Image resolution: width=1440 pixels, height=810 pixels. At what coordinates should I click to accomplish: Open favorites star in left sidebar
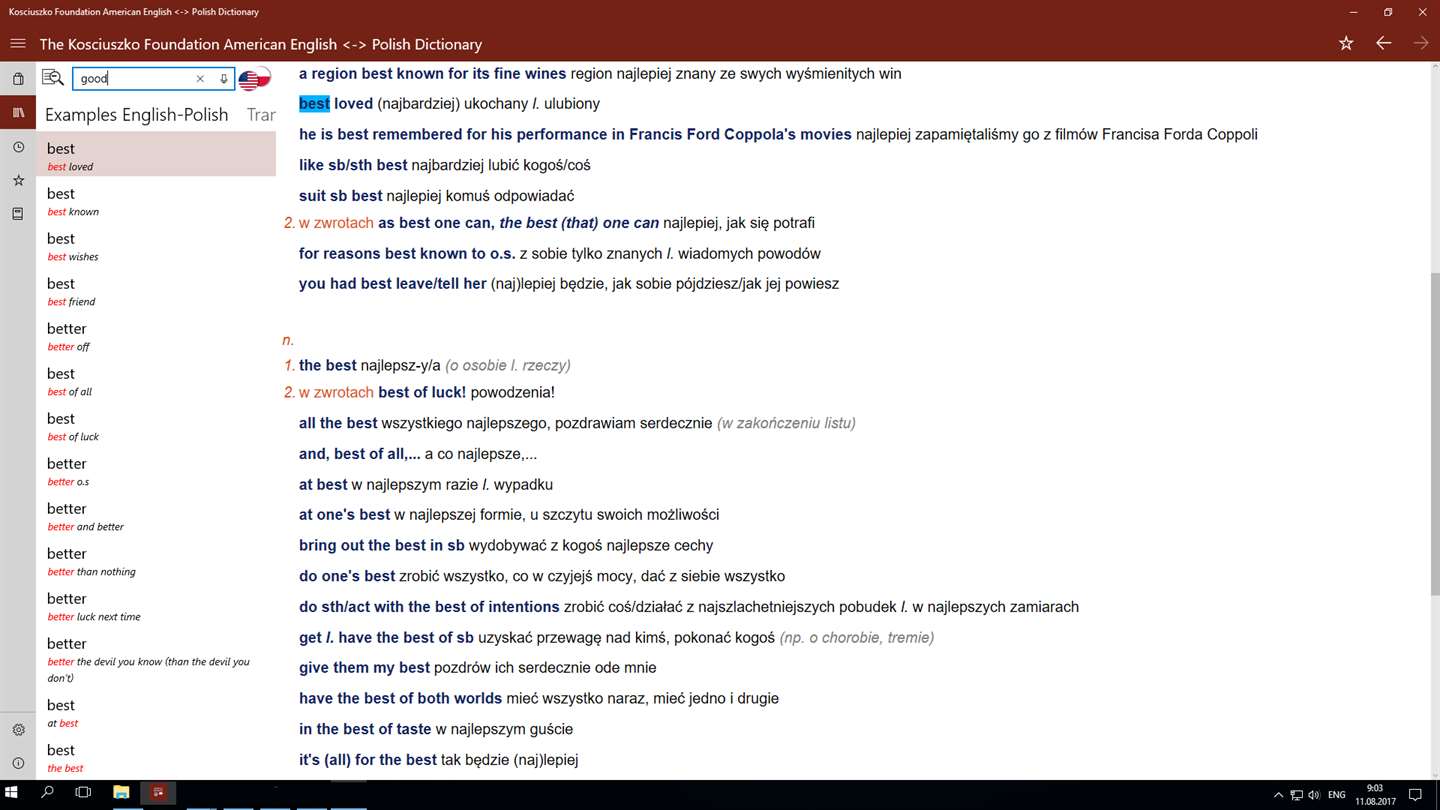tap(18, 181)
